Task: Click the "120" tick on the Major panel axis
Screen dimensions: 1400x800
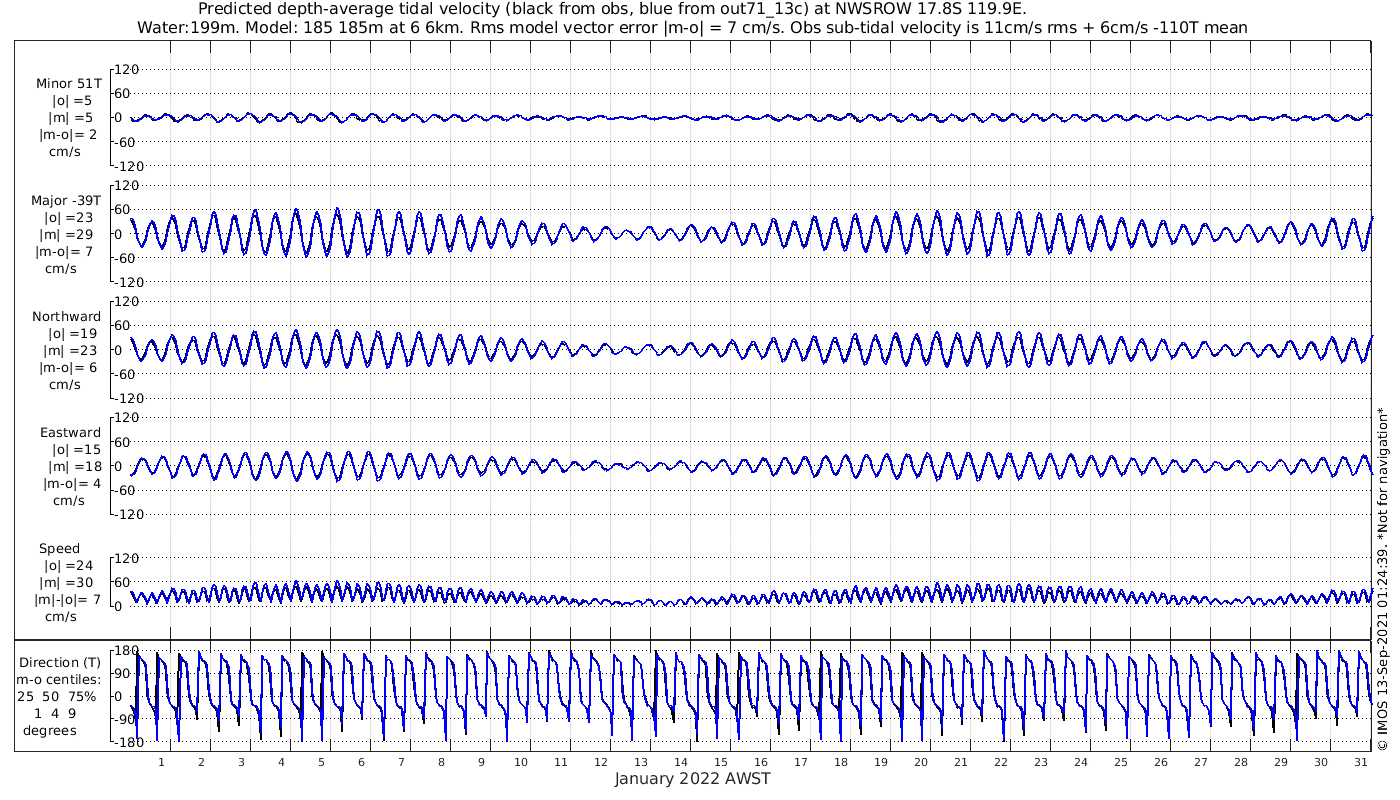Action: [125, 185]
